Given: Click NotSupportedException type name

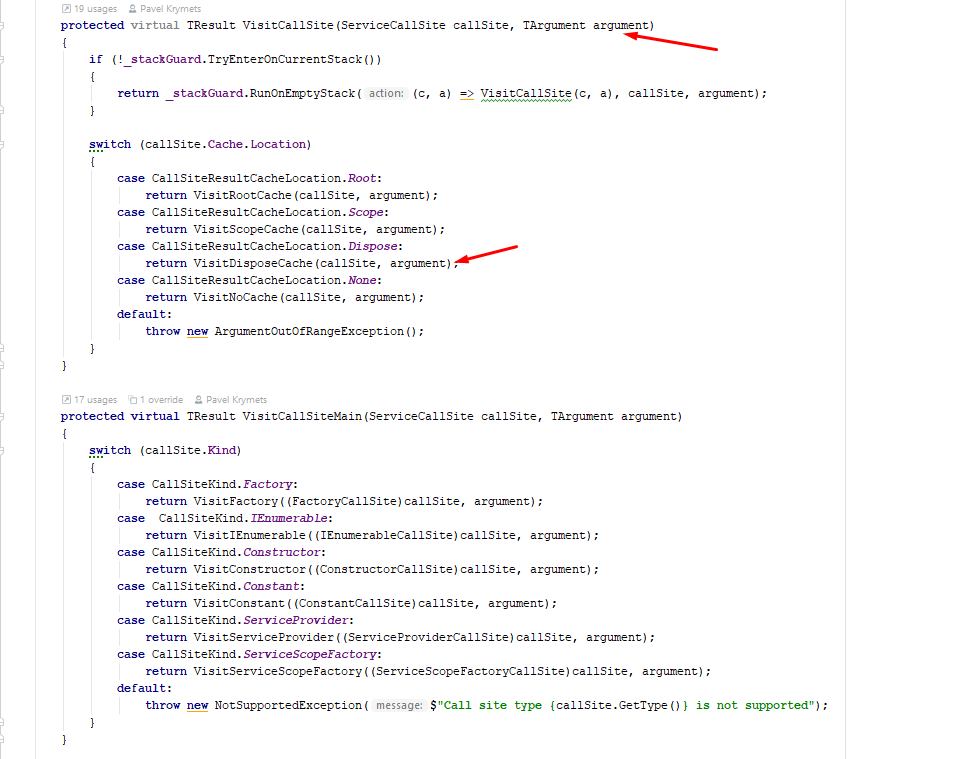Looking at the screenshot, I should (x=288, y=705).
